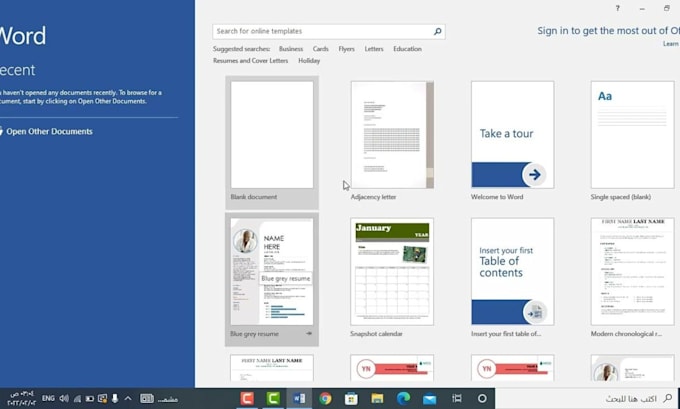This screenshot has width=680, height=409.
Task: Click the search magnifier icon for templates
Action: tap(438, 31)
